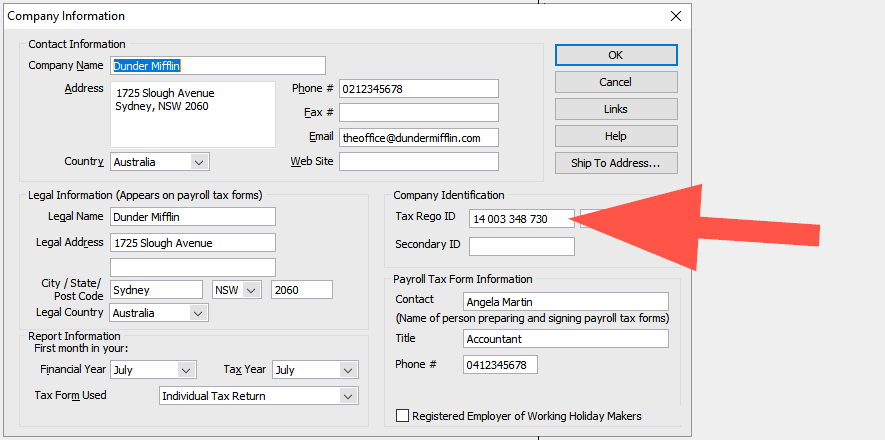Open the Financial Year month dropdown
885x440 pixels.
point(154,370)
